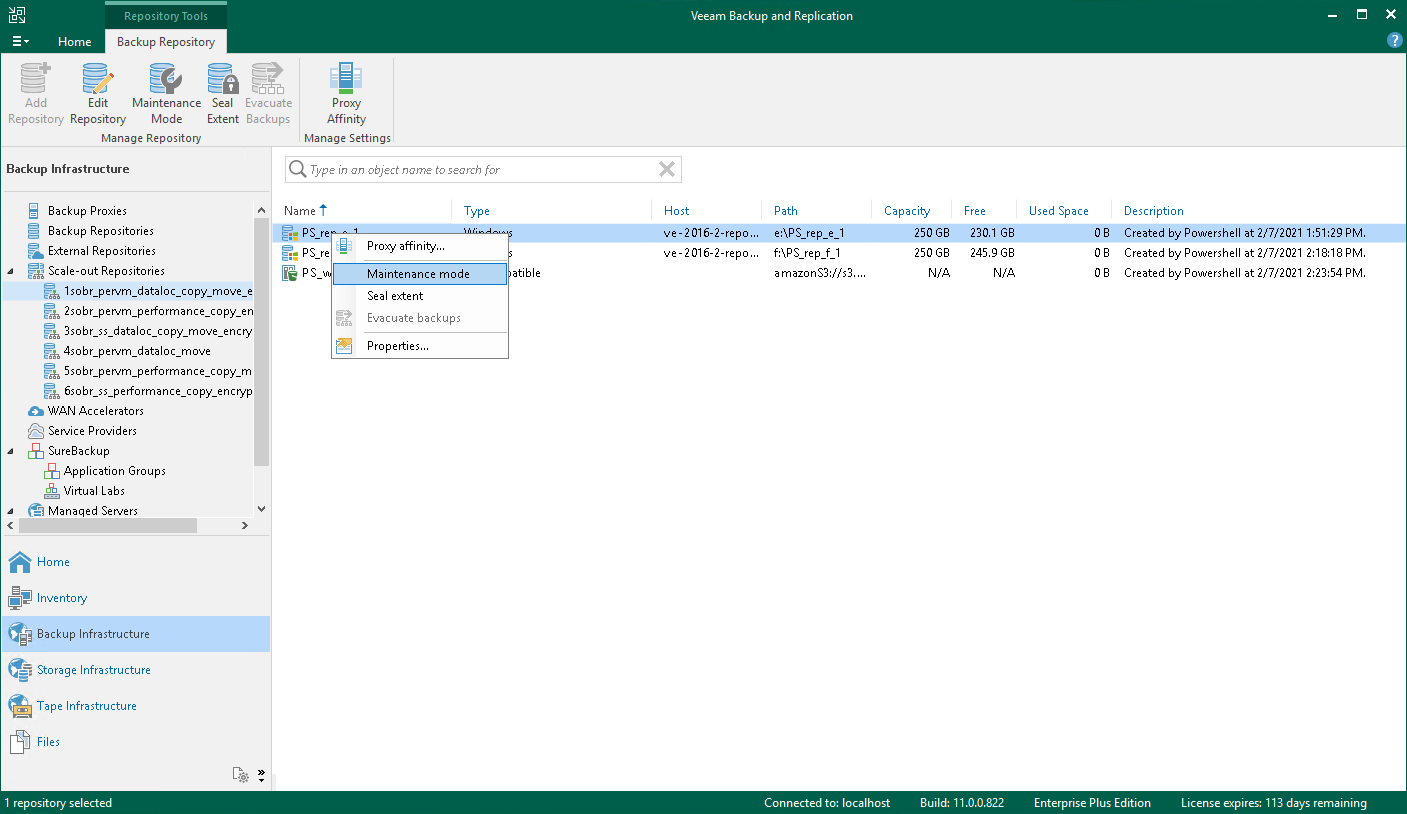Switch to the Home ribbon tab
The width and height of the screenshot is (1407, 814).
tap(75, 42)
